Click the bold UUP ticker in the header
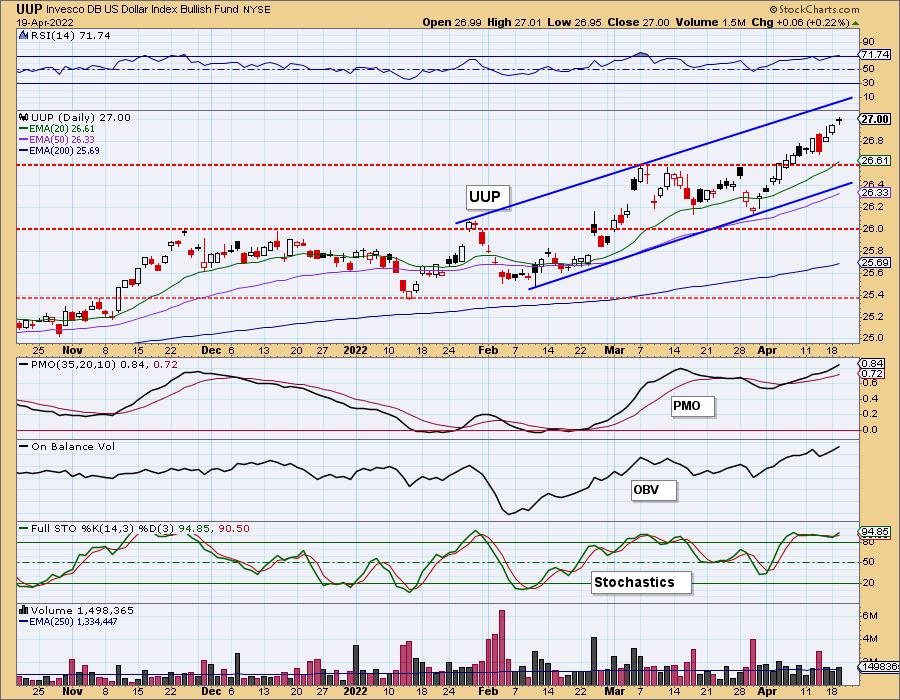The height and width of the screenshot is (700, 900). [29, 9]
